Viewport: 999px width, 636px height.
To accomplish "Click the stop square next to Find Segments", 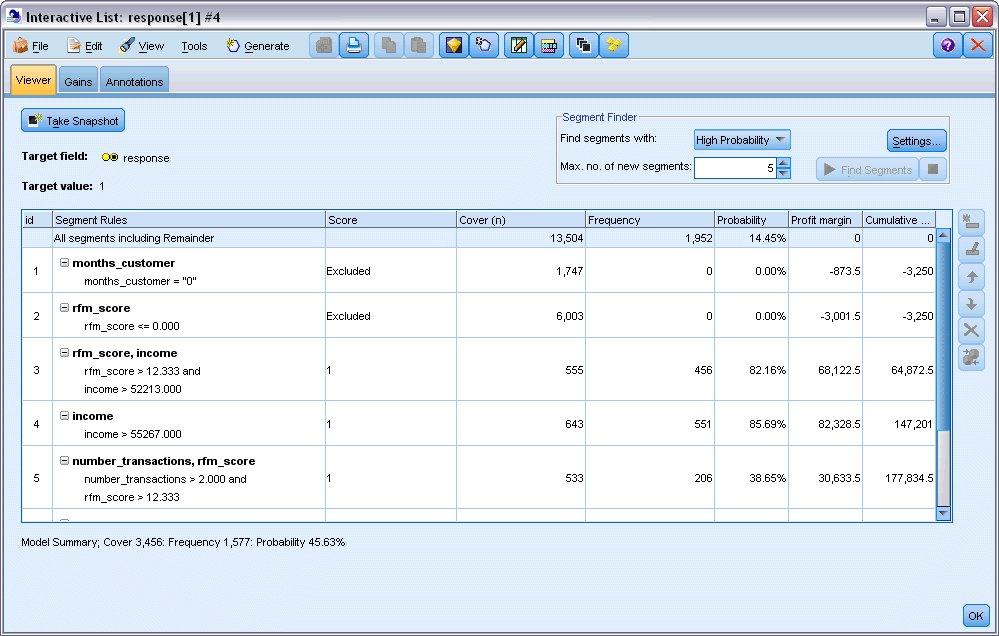I will tap(933, 170).
